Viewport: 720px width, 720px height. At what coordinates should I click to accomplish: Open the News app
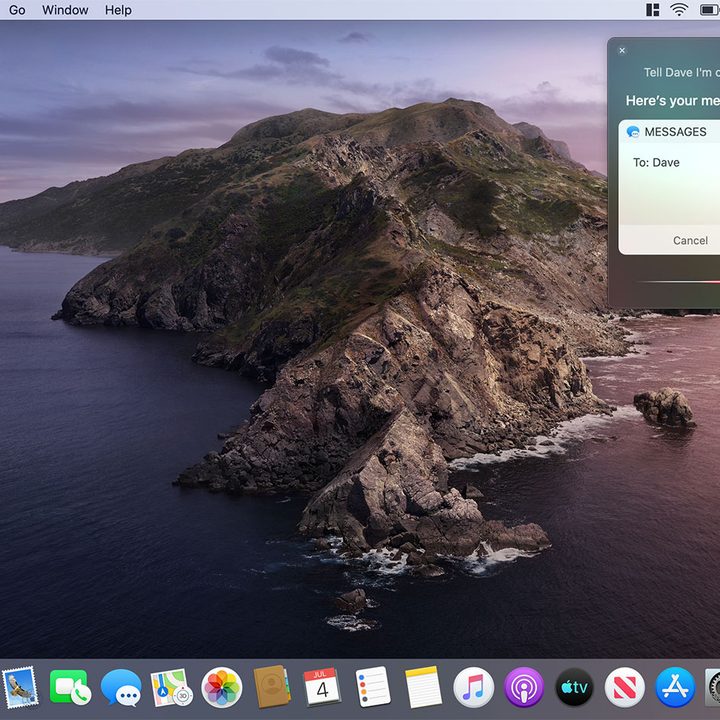point(624,687)
